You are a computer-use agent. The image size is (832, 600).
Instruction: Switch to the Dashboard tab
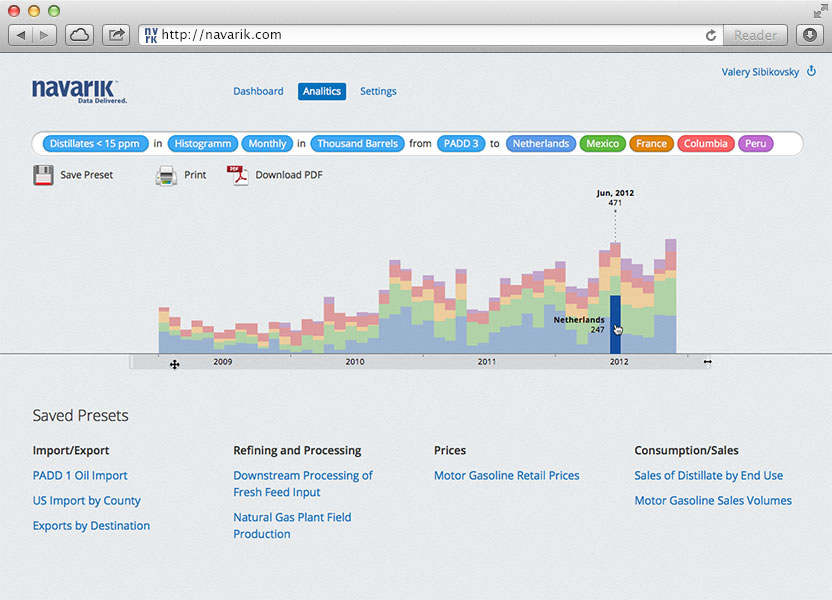coord(258,91)
